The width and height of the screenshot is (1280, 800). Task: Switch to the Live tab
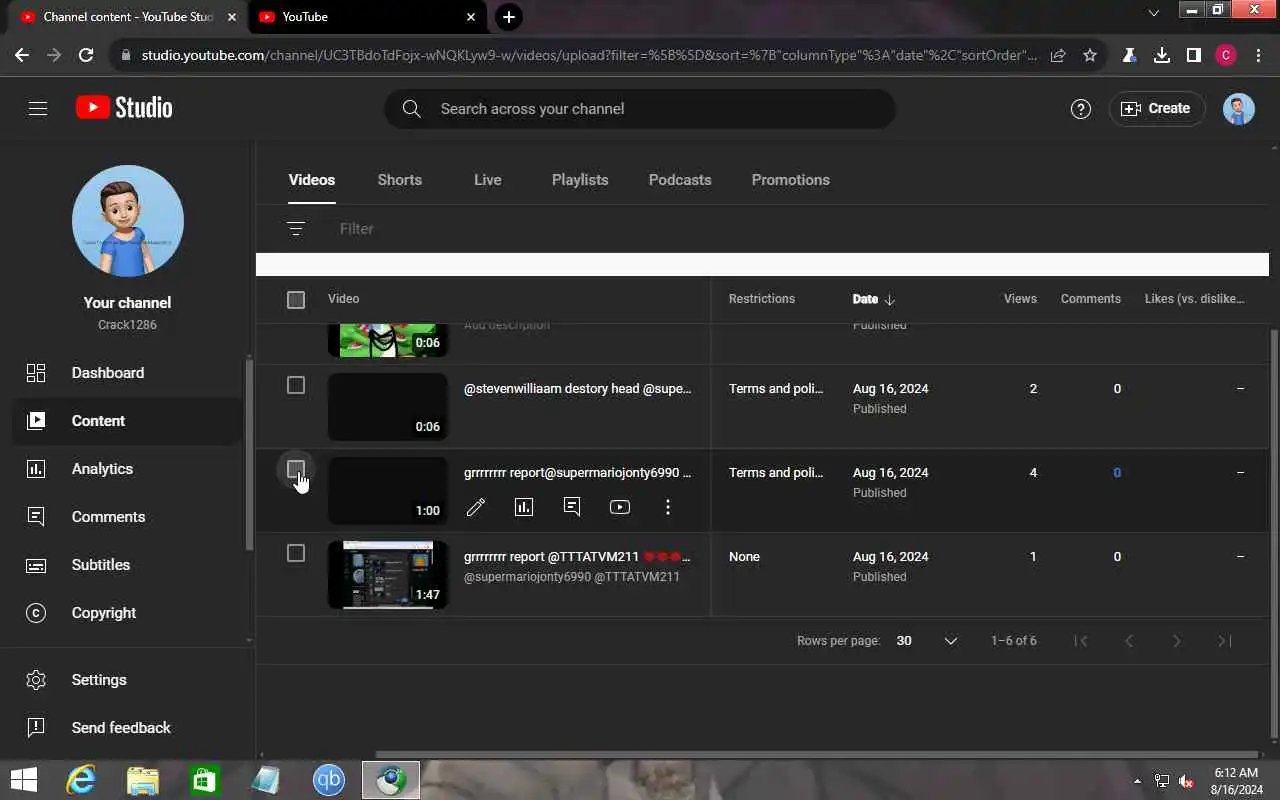(488, 180)
